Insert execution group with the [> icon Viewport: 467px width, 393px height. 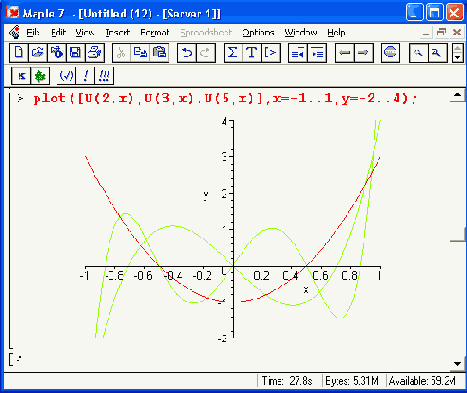coord(270,53)
